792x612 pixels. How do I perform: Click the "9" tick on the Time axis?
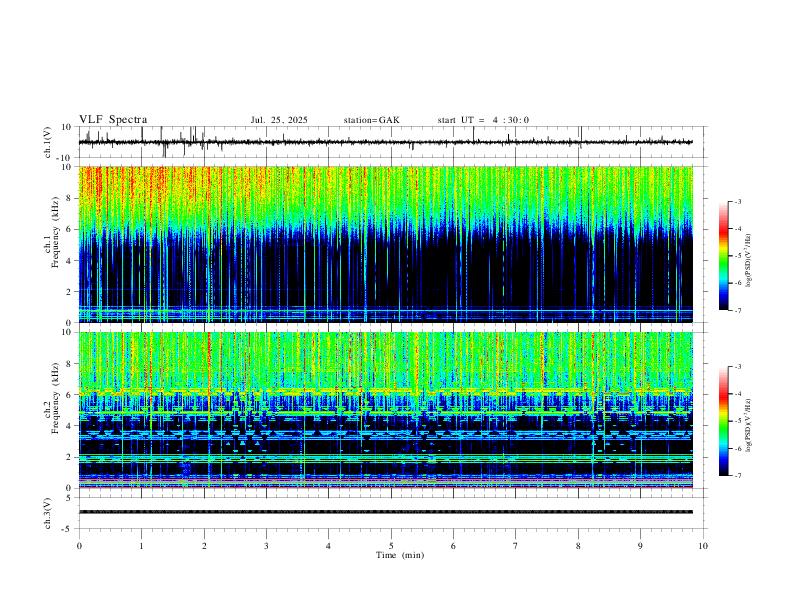pyautogui.click(x=640, y=546)
